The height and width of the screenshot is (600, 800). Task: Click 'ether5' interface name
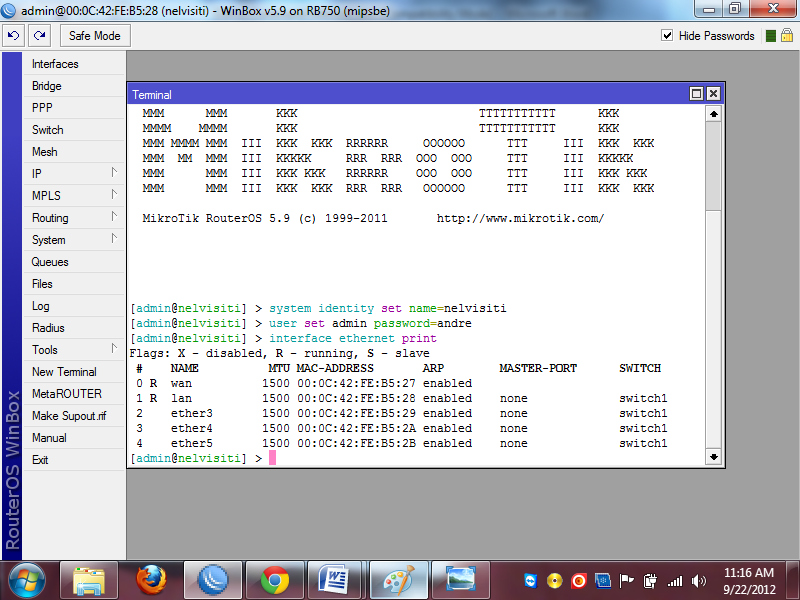pos(192,443)
